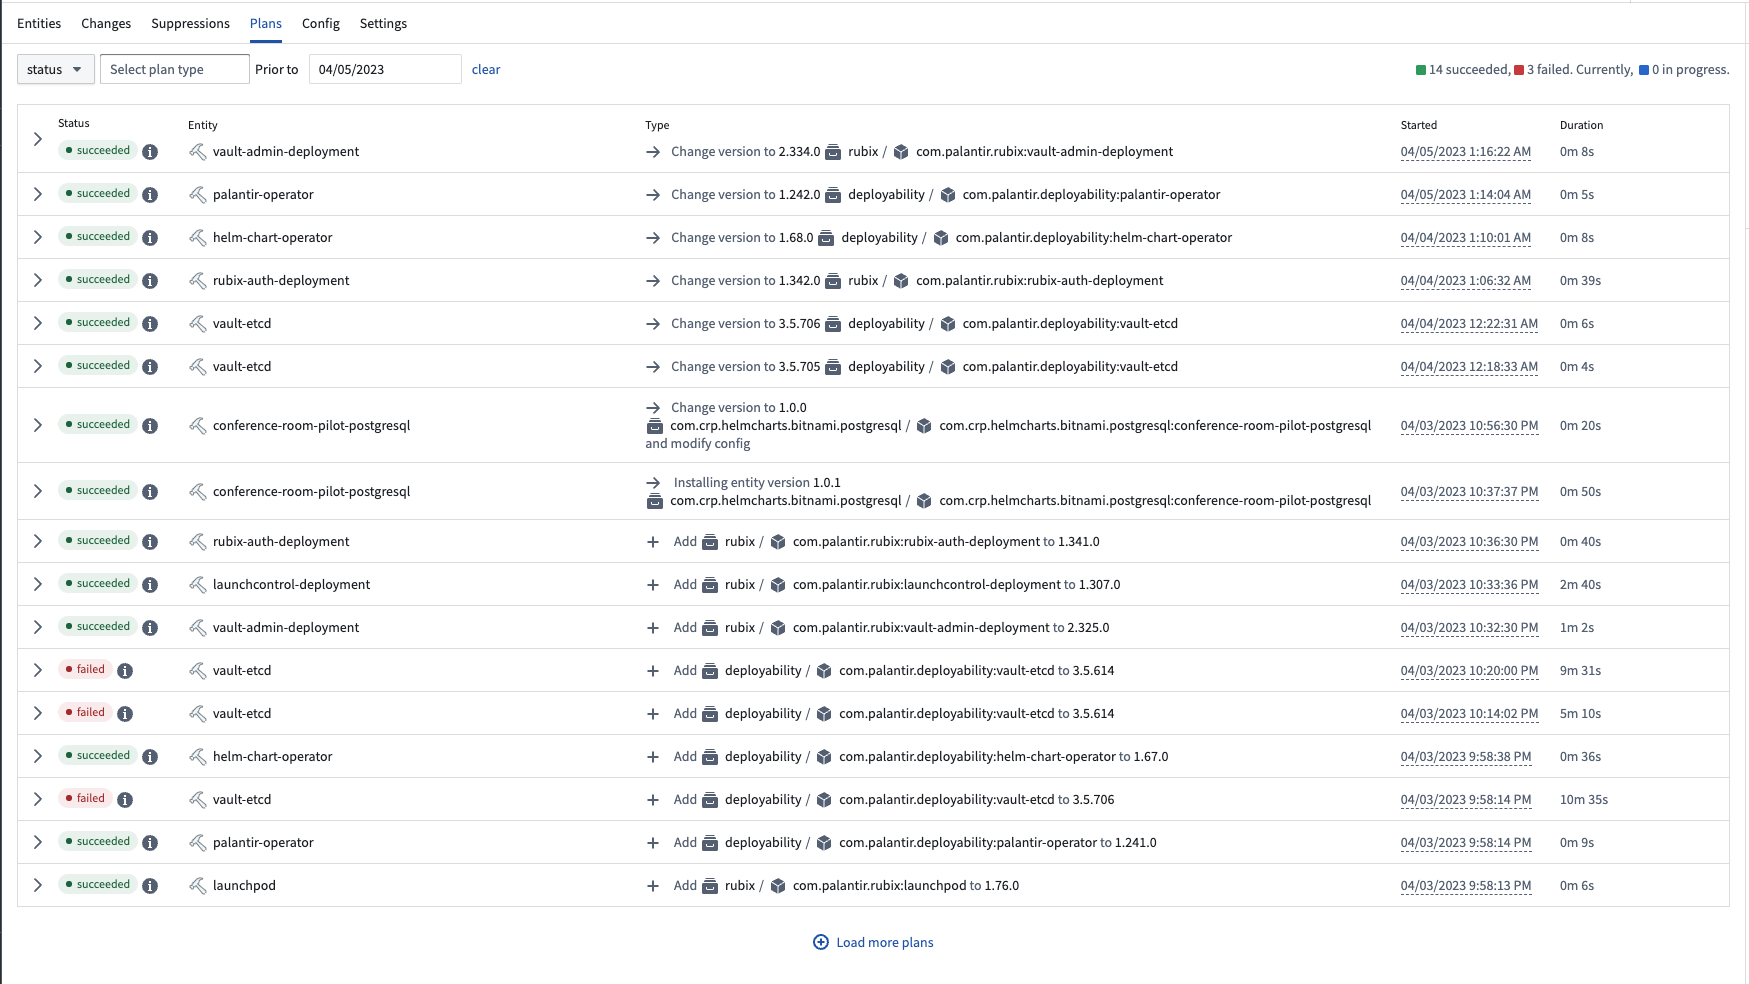Screen dimensions: 1749x984
Task: Click arrow icon of Change version to 1.68.0
Action: [x=653, y=238]
